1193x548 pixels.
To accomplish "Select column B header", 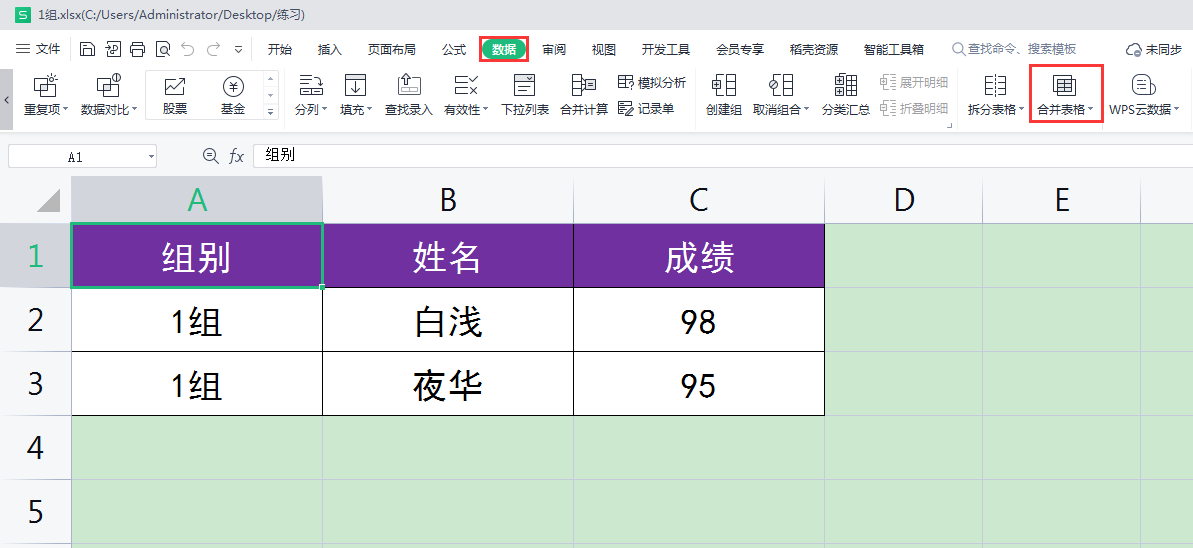I will pos(448,200).
